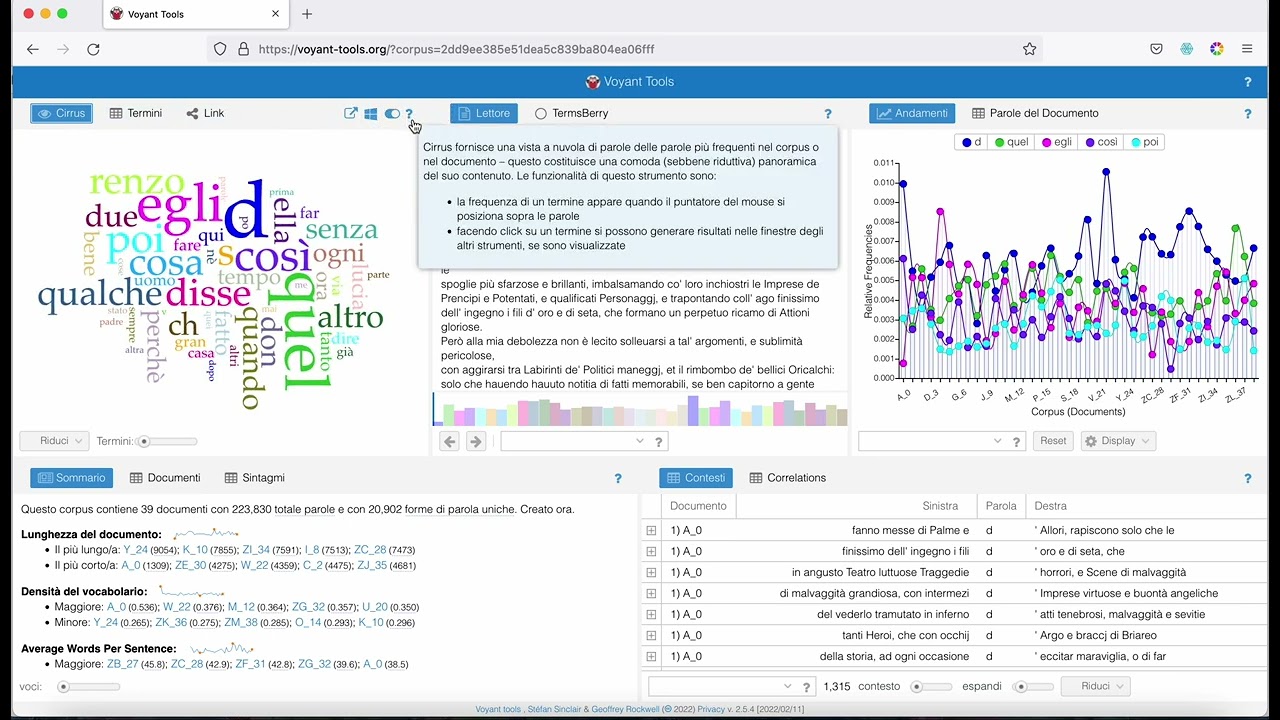Go to previous page in the reader
The width and height of the screenshot is (1280, 720).
(x=449, y=441)
